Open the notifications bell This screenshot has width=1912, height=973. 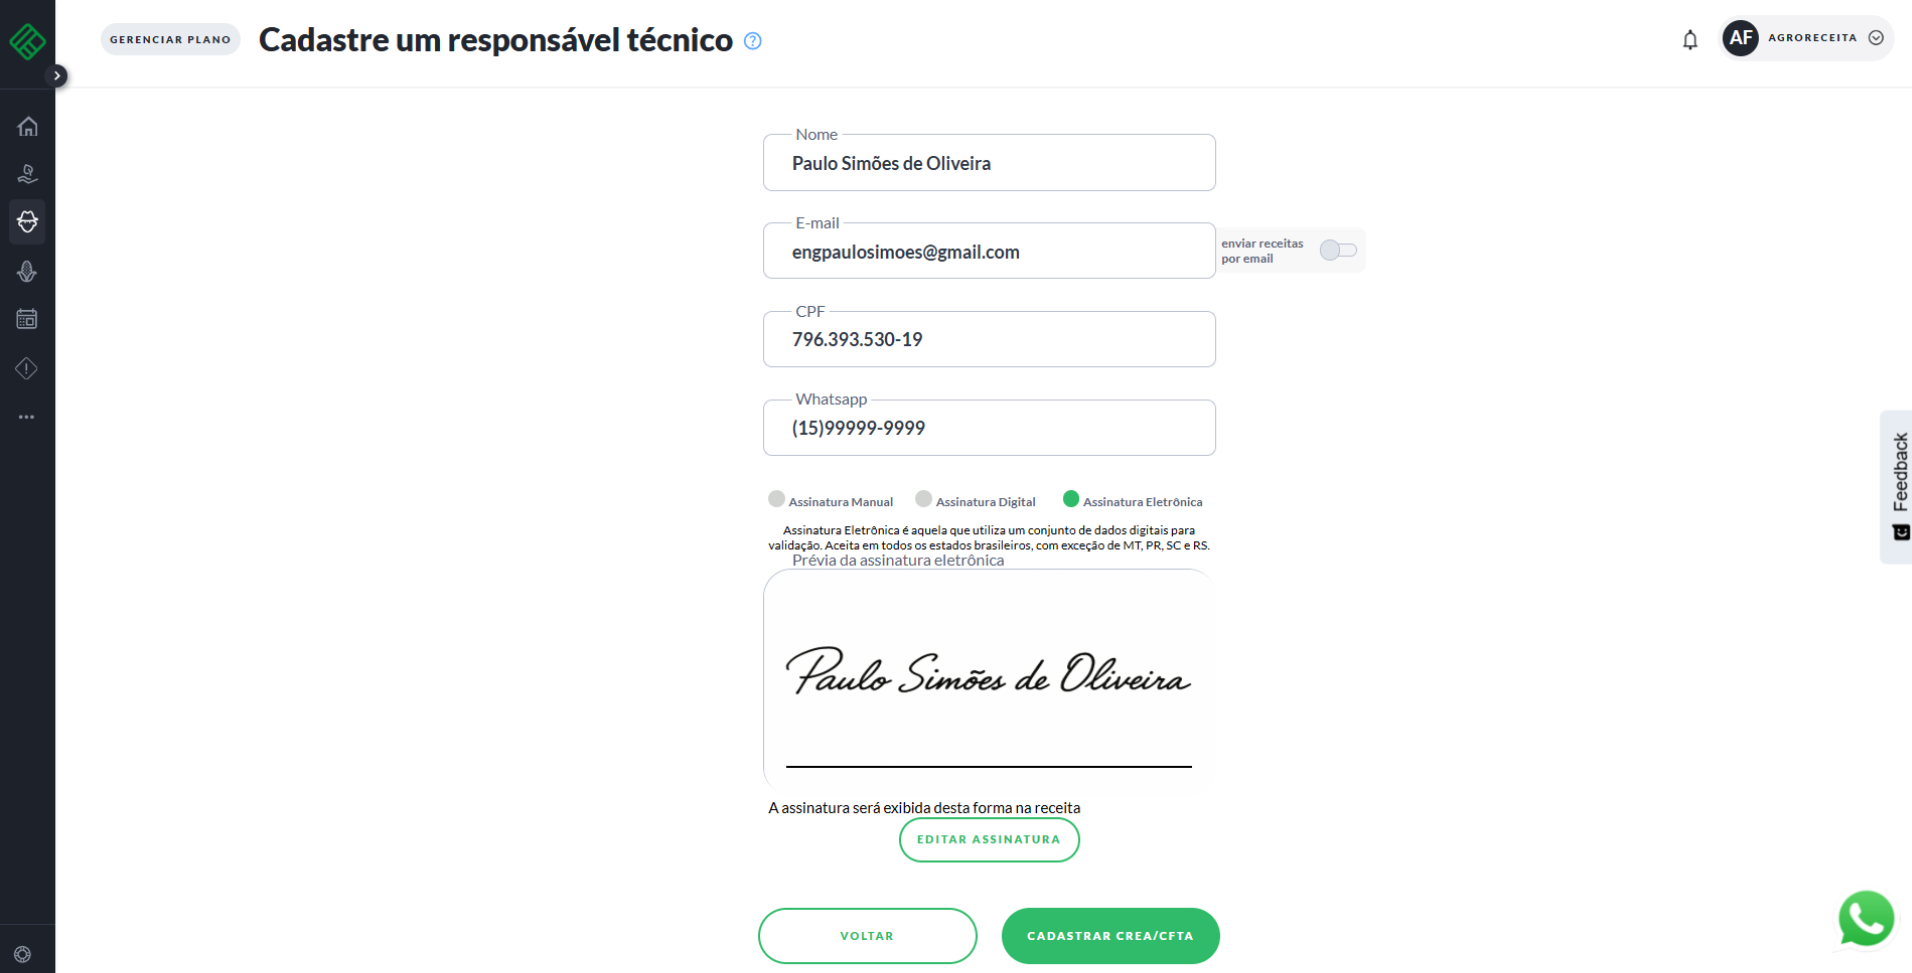[x=1689, y=40]
